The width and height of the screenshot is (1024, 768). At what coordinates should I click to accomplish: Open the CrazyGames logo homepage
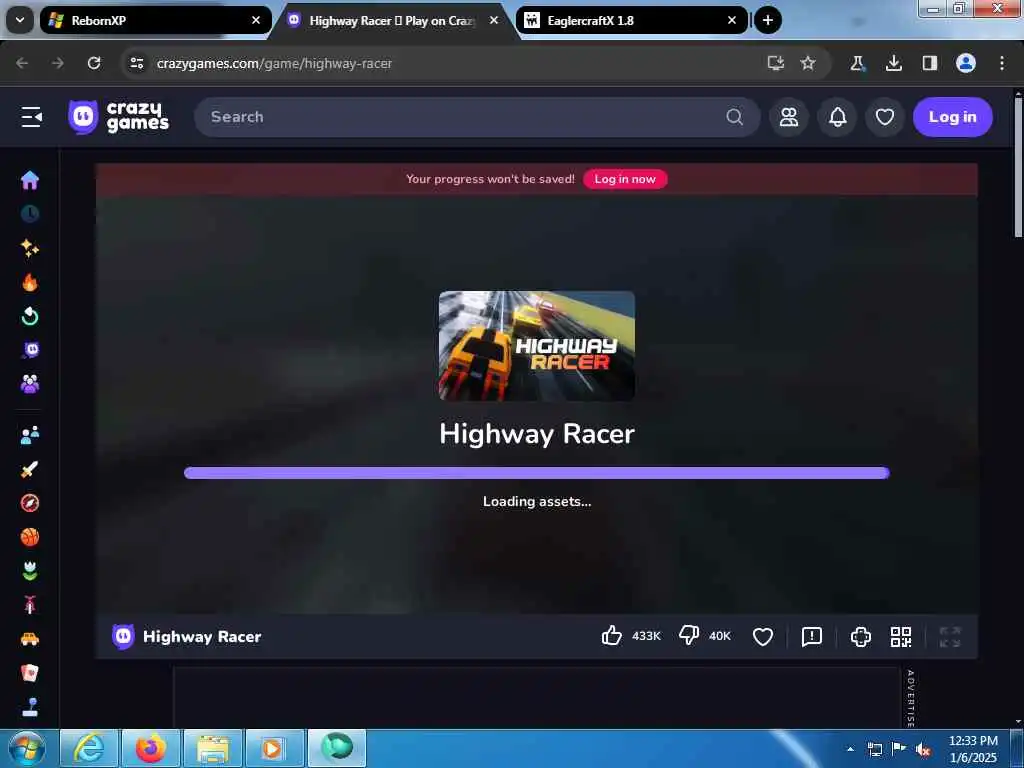118,117
